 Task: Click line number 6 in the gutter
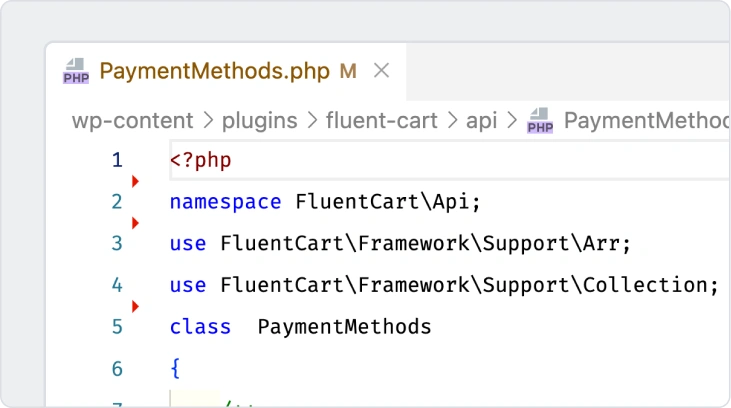coord(117,369)
